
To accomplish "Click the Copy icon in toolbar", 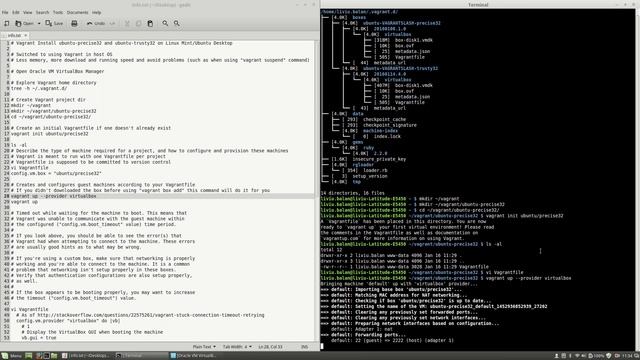I will click(x=138, y=23).
